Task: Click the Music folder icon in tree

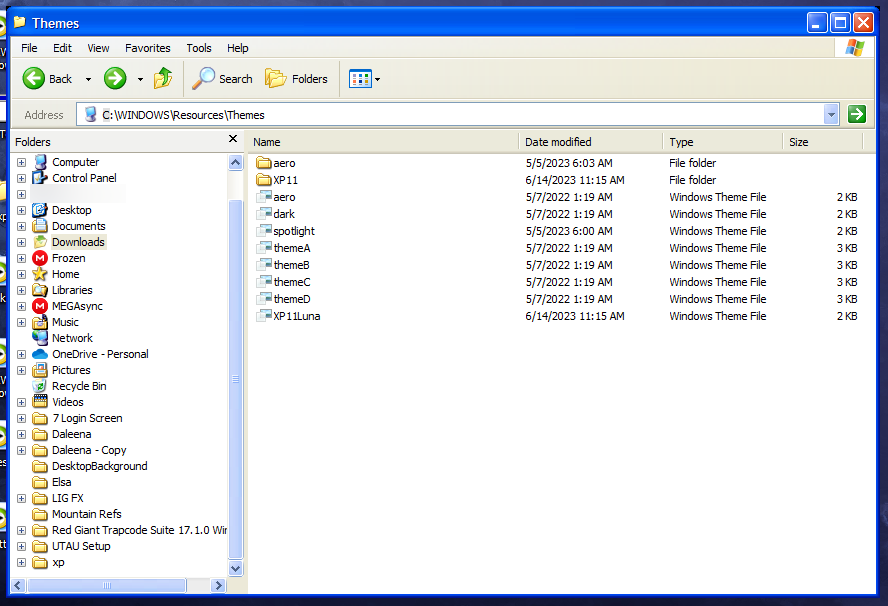Action: tap(40, 322)
